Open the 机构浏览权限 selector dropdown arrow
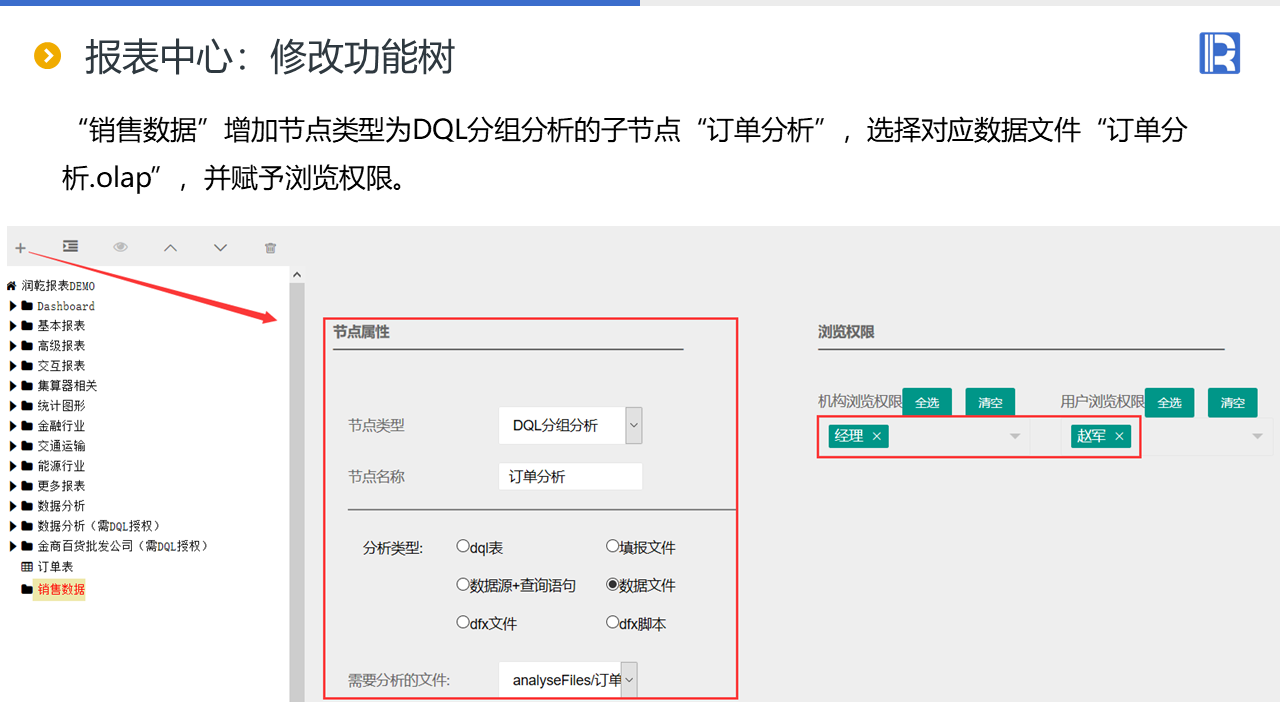 [1015, 436]
